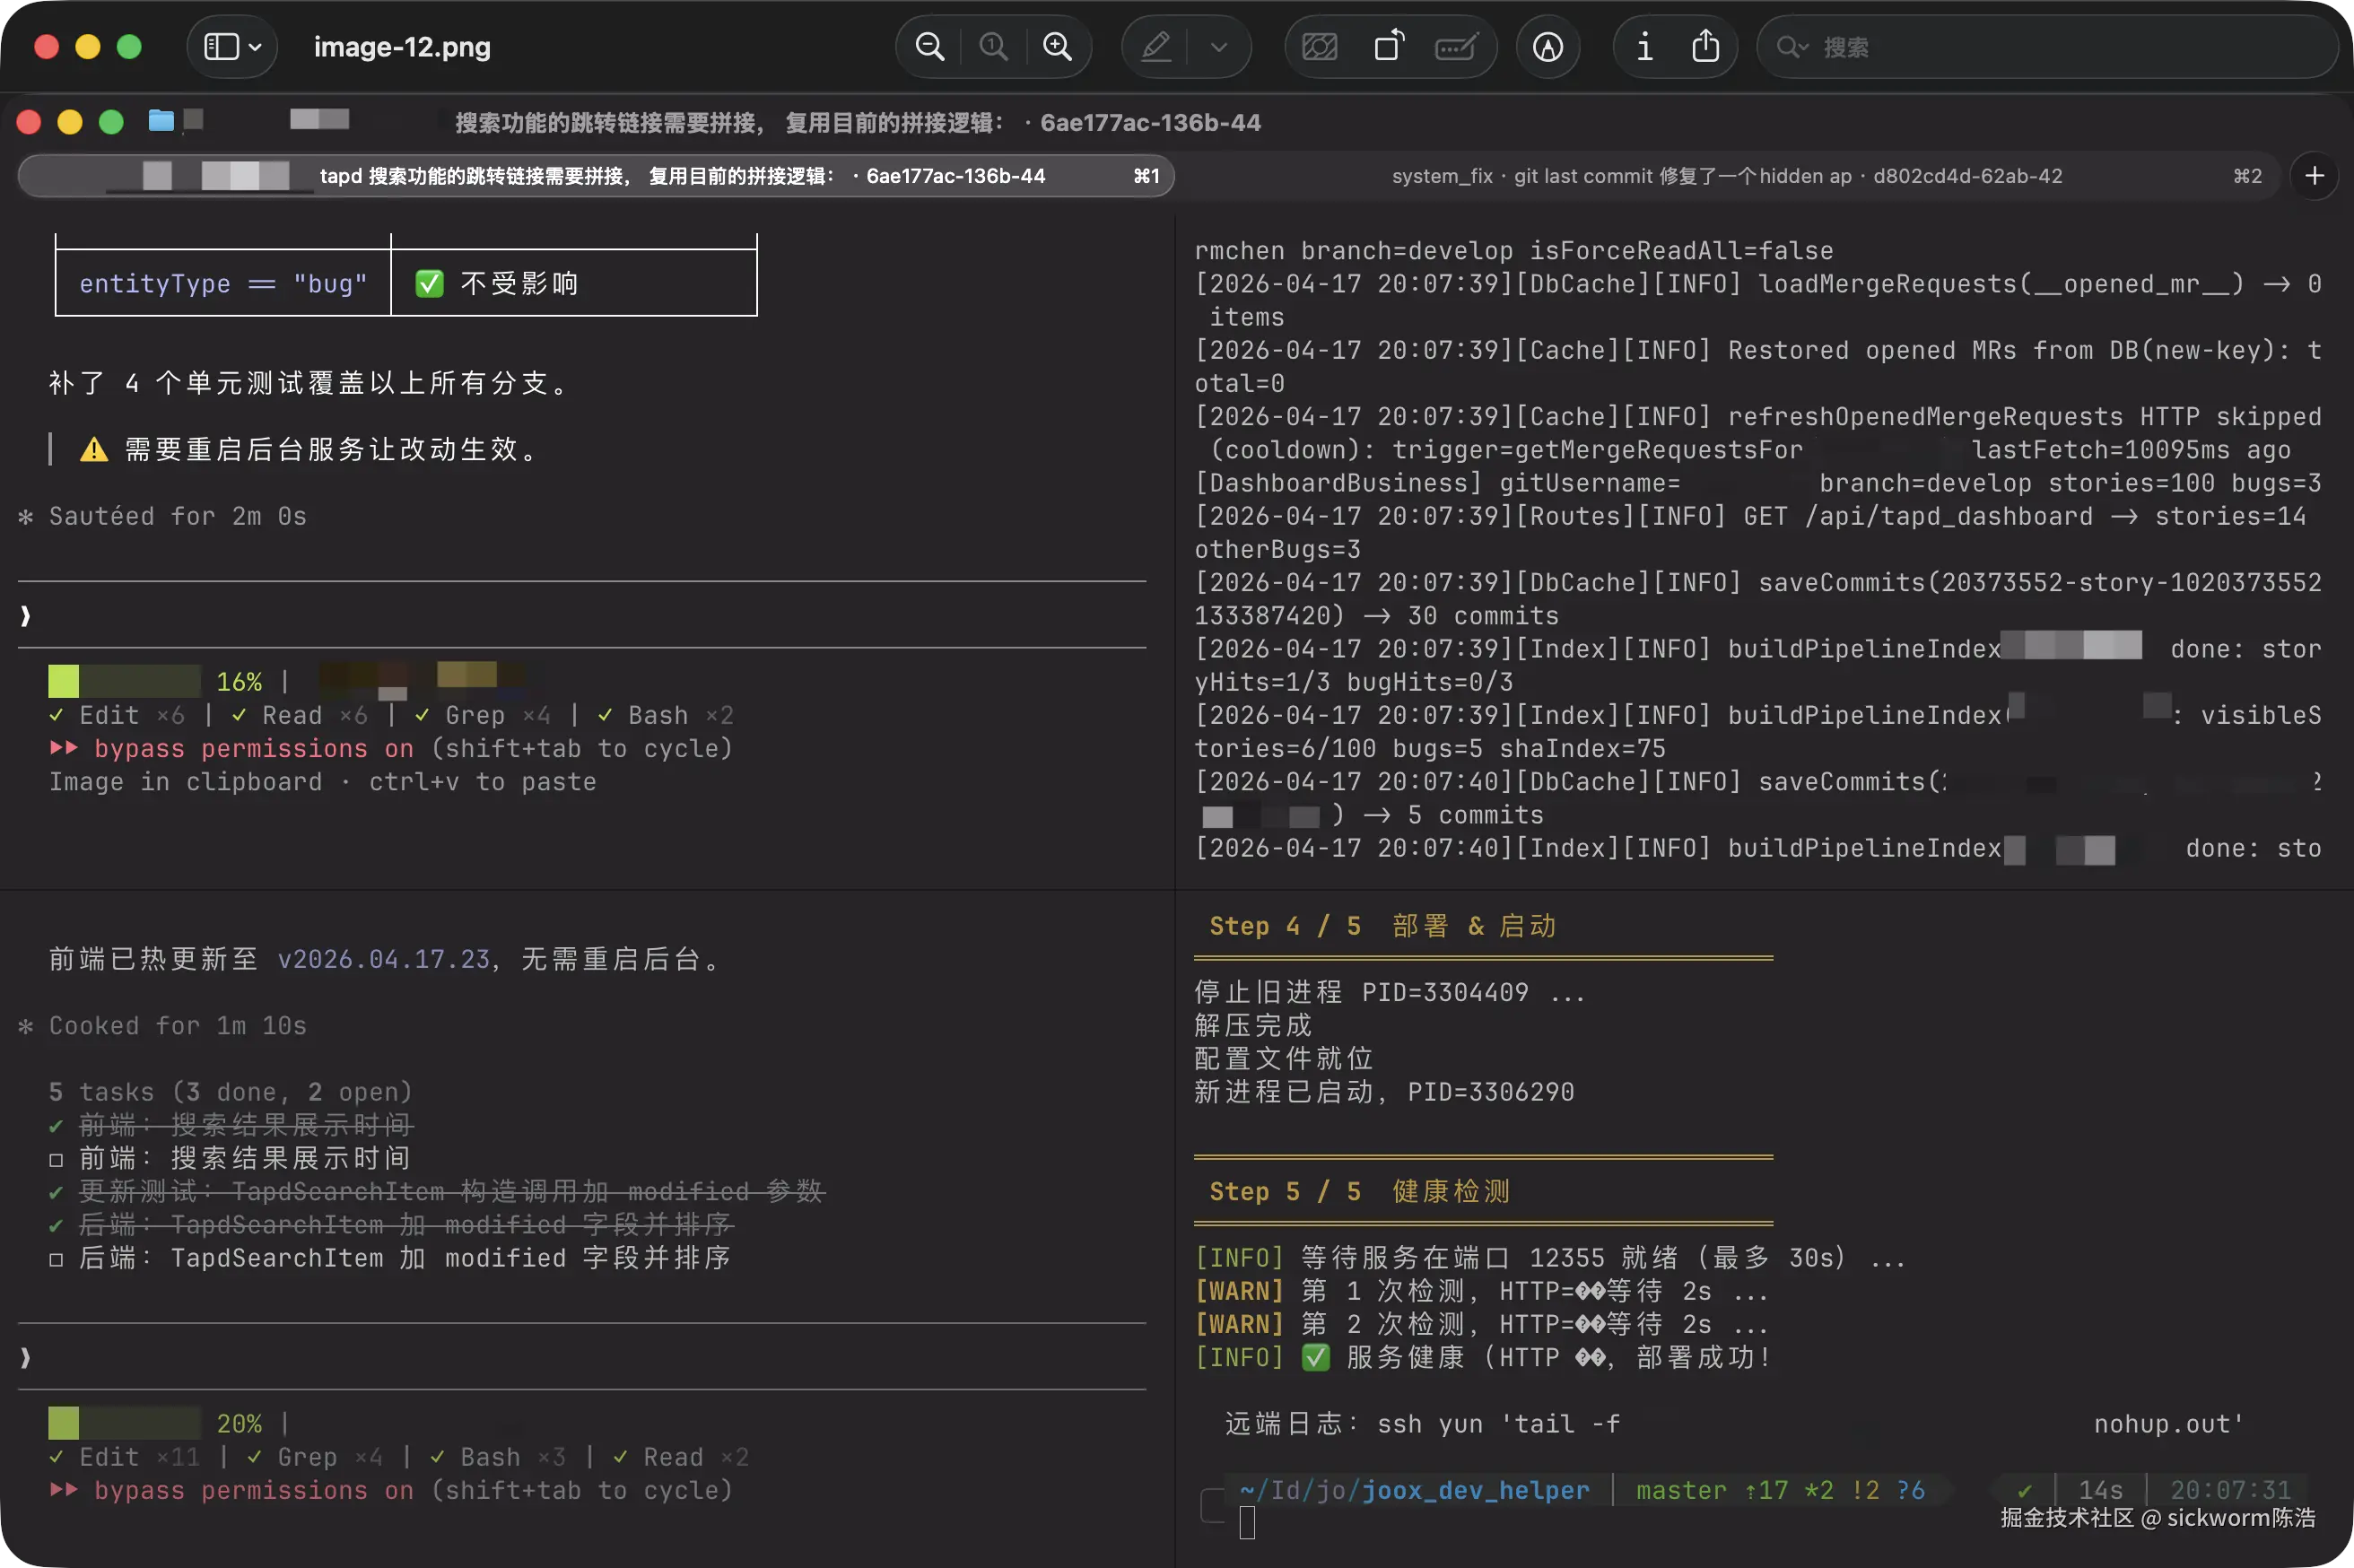Image resolution: width=2354 pixels, height=1568 pixels.
Task: Open the form filling toolbar icon
Action: point(1456,47)
